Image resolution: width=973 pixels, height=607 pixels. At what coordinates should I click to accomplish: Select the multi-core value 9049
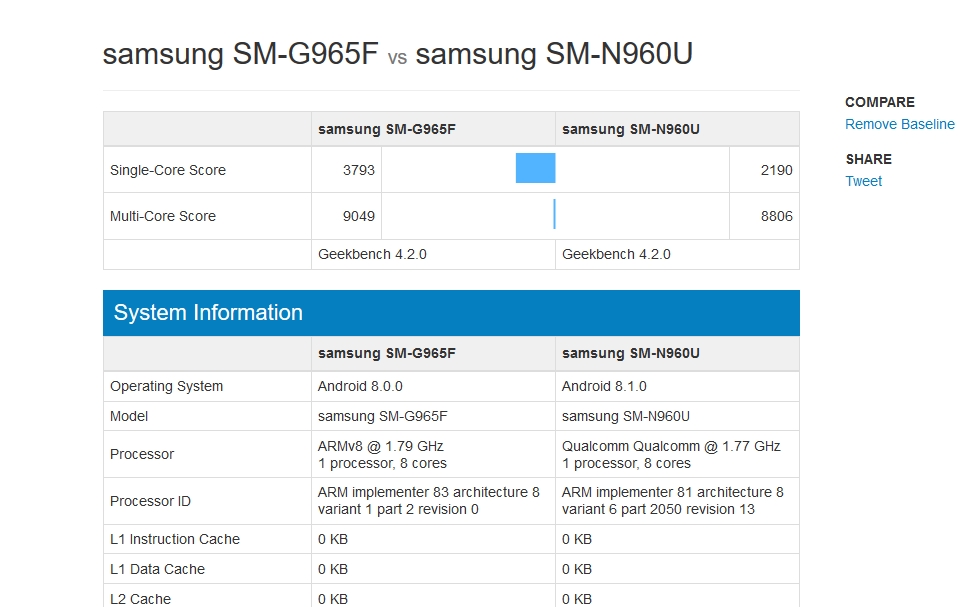click(x=359, y=216)
